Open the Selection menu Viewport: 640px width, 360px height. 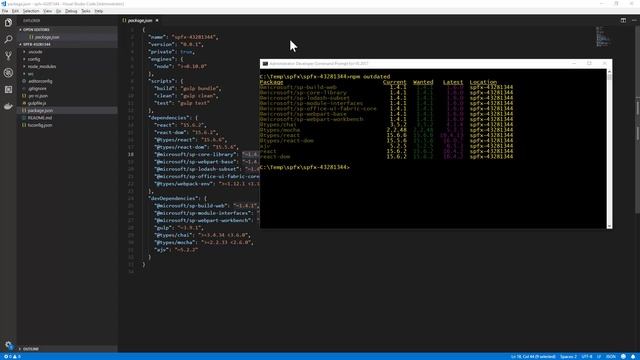click(31, 11)
